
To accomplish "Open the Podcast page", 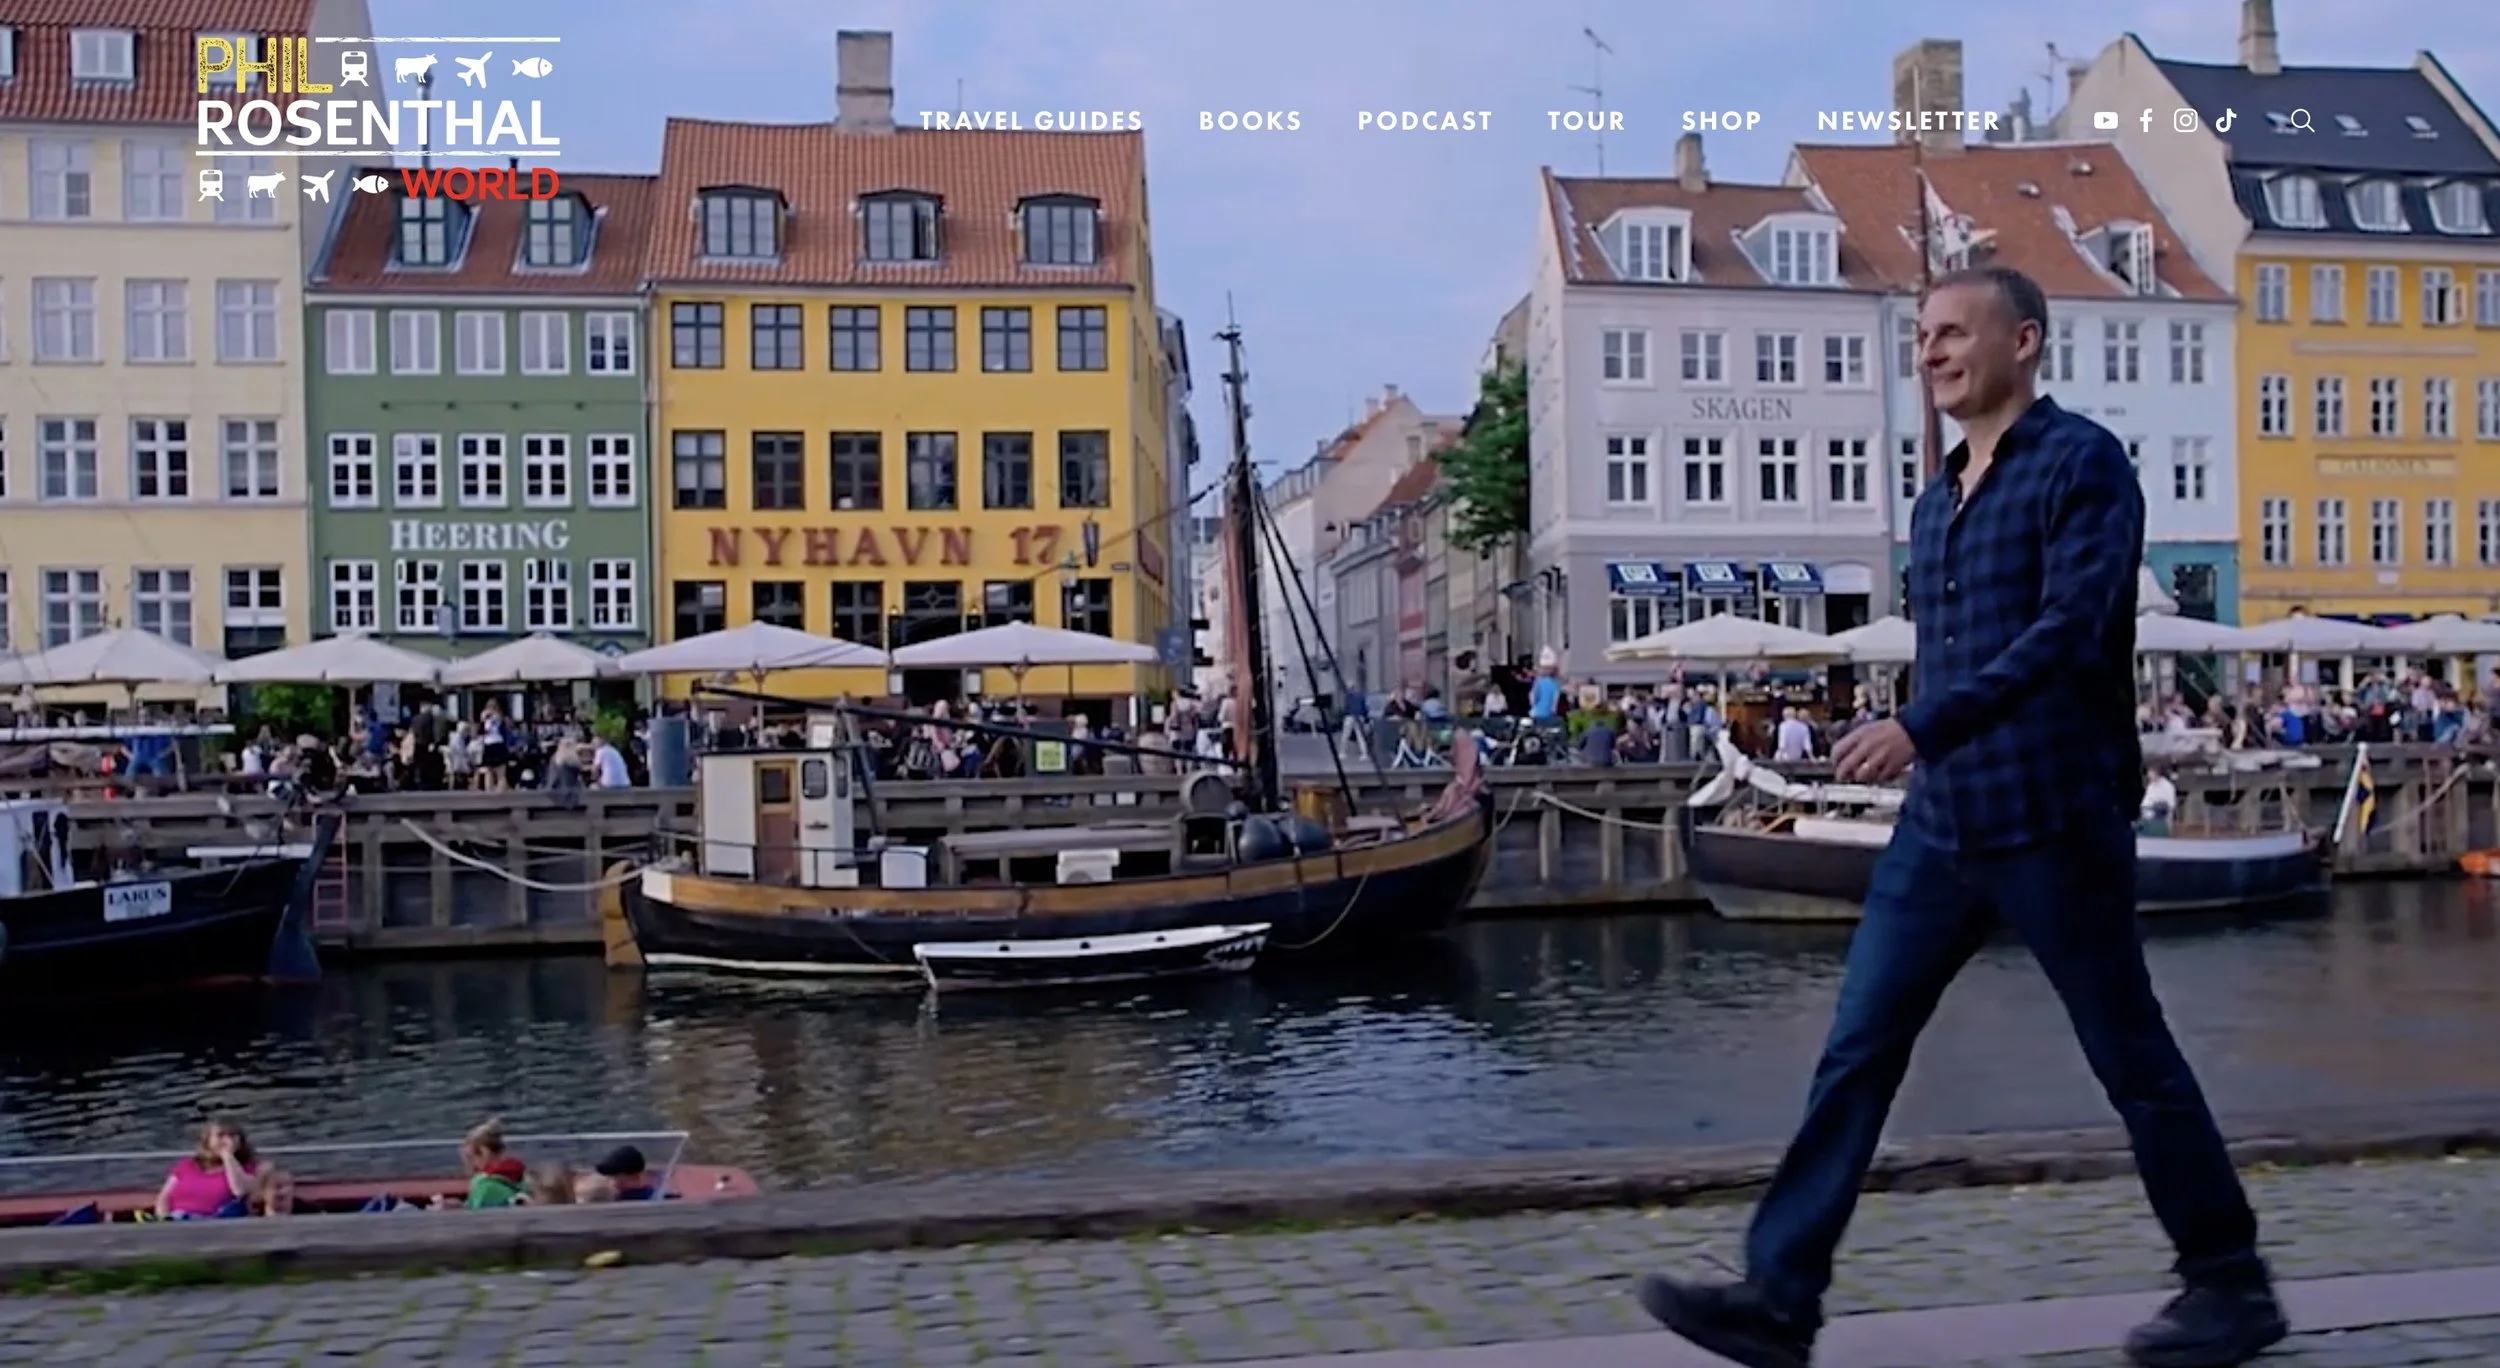I will point(1424,121).
